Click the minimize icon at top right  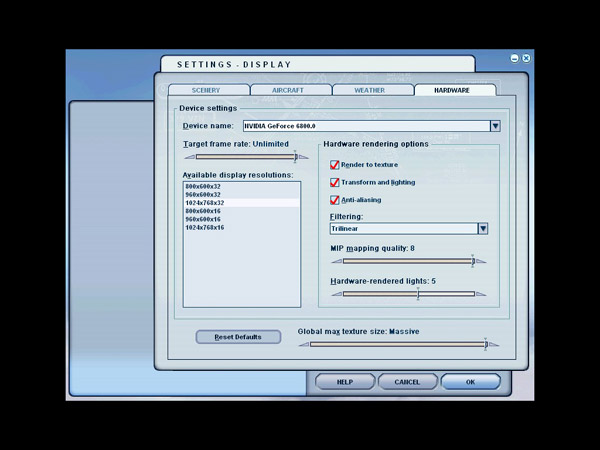coord(515,59)
